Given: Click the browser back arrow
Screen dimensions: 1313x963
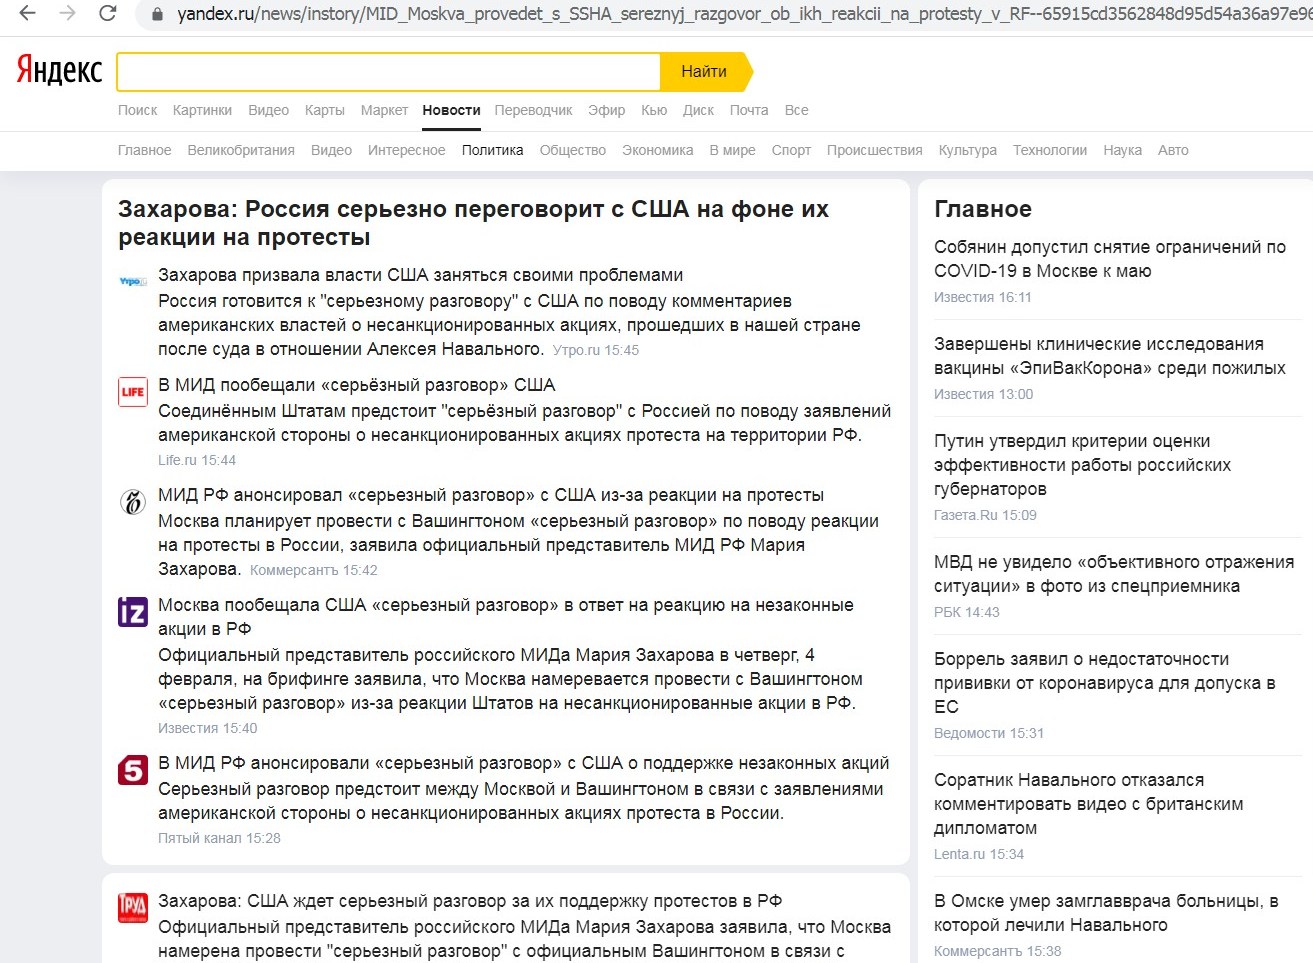Looking at the screenshot, I should tap(27, 14).
